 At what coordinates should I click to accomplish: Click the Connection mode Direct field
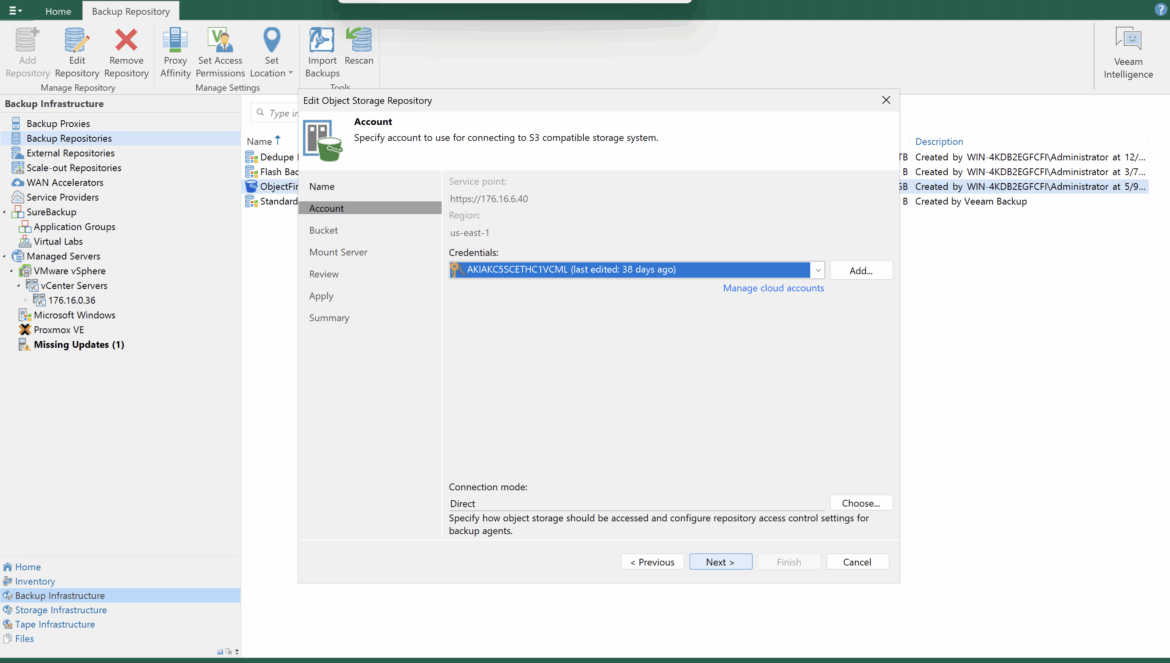(636, 503)
